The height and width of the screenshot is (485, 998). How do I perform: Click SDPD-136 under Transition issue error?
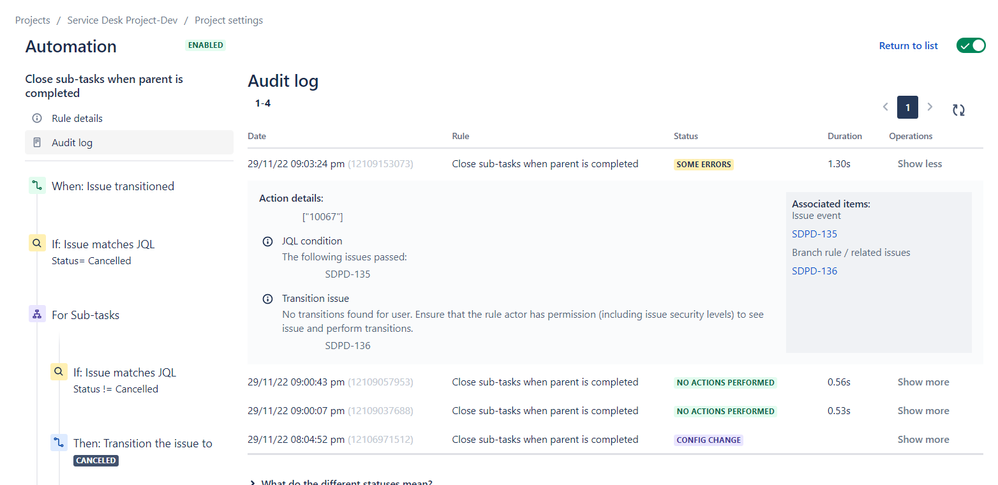[x=348, y=346]
